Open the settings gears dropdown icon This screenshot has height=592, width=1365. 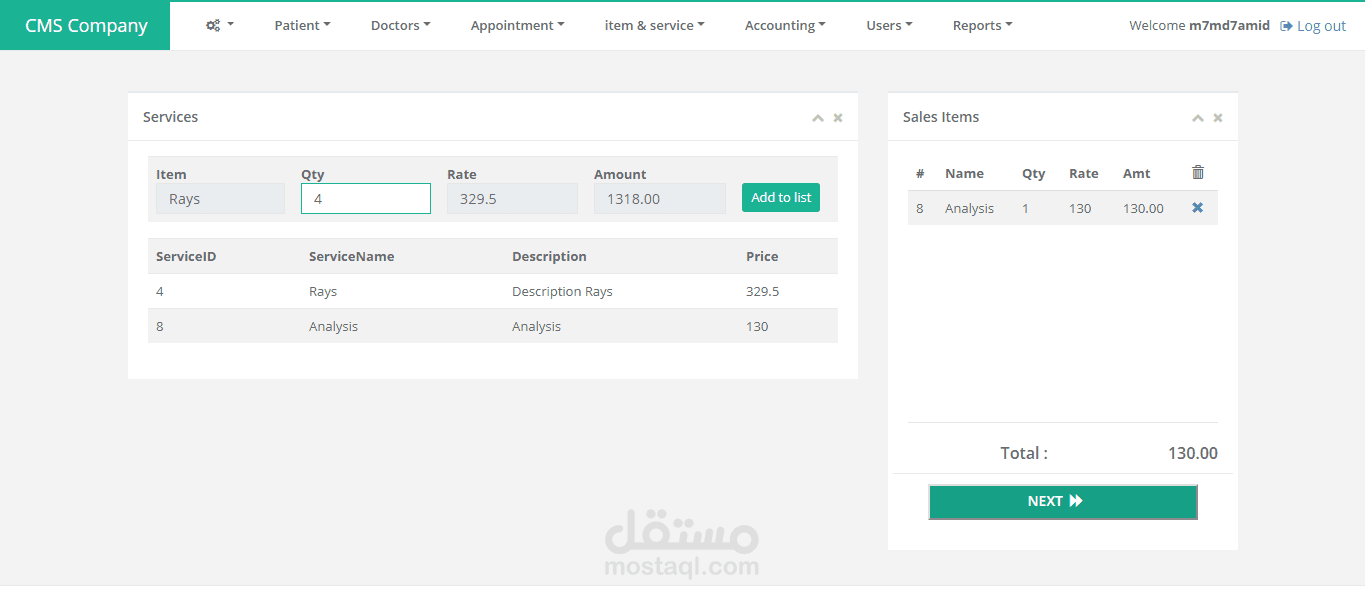219,25
